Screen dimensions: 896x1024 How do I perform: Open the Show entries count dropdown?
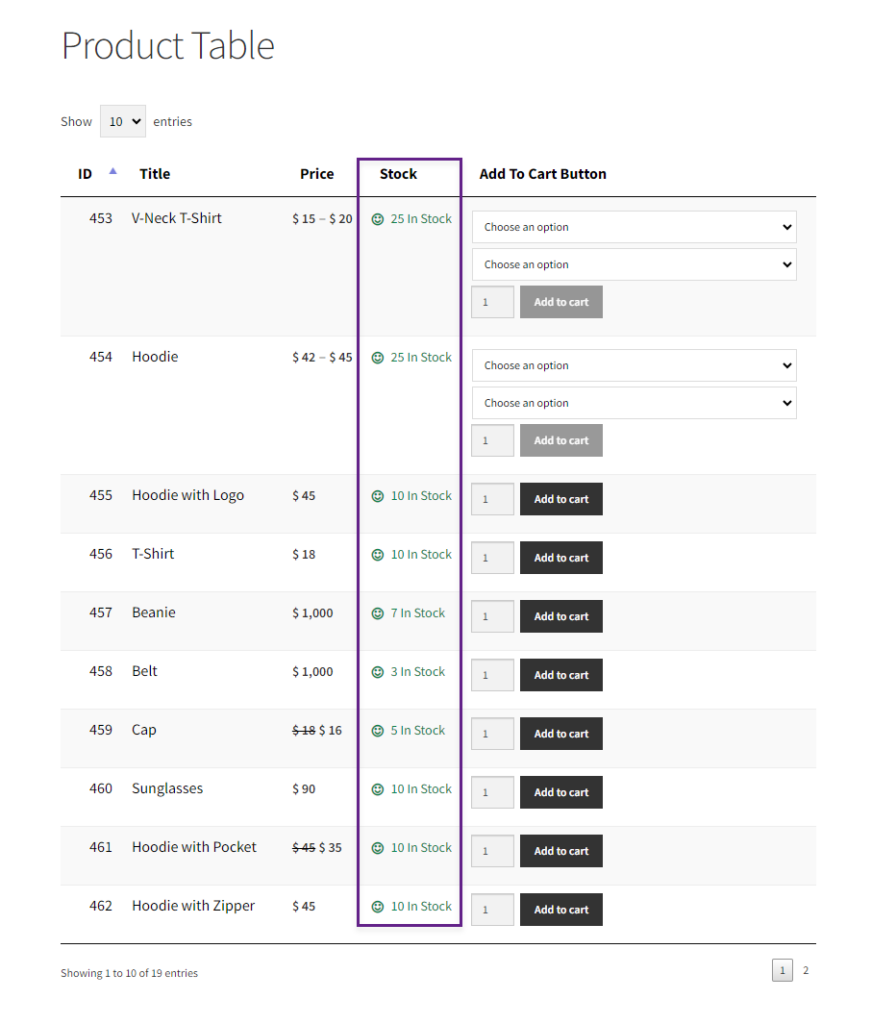[x=123, y=121]
